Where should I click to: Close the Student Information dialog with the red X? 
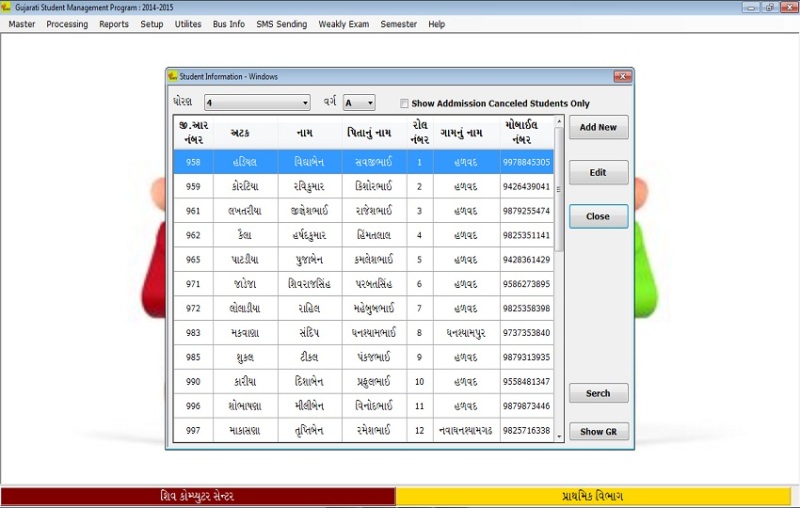pos(621,76)
